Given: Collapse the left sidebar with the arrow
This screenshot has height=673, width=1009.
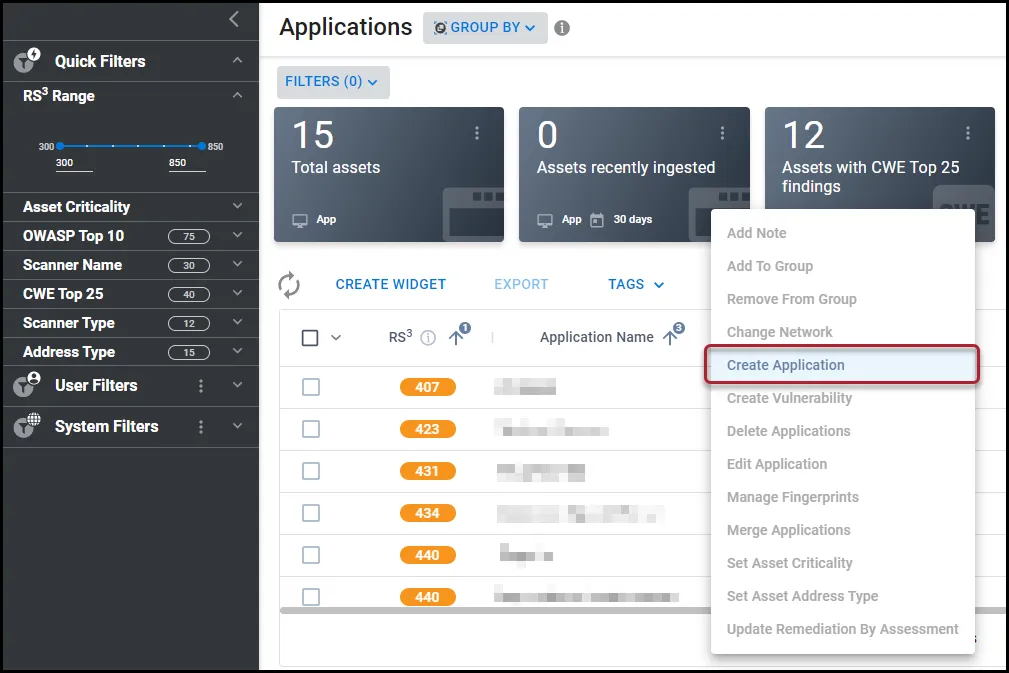Looking at the screenshot, I should 234,19.
